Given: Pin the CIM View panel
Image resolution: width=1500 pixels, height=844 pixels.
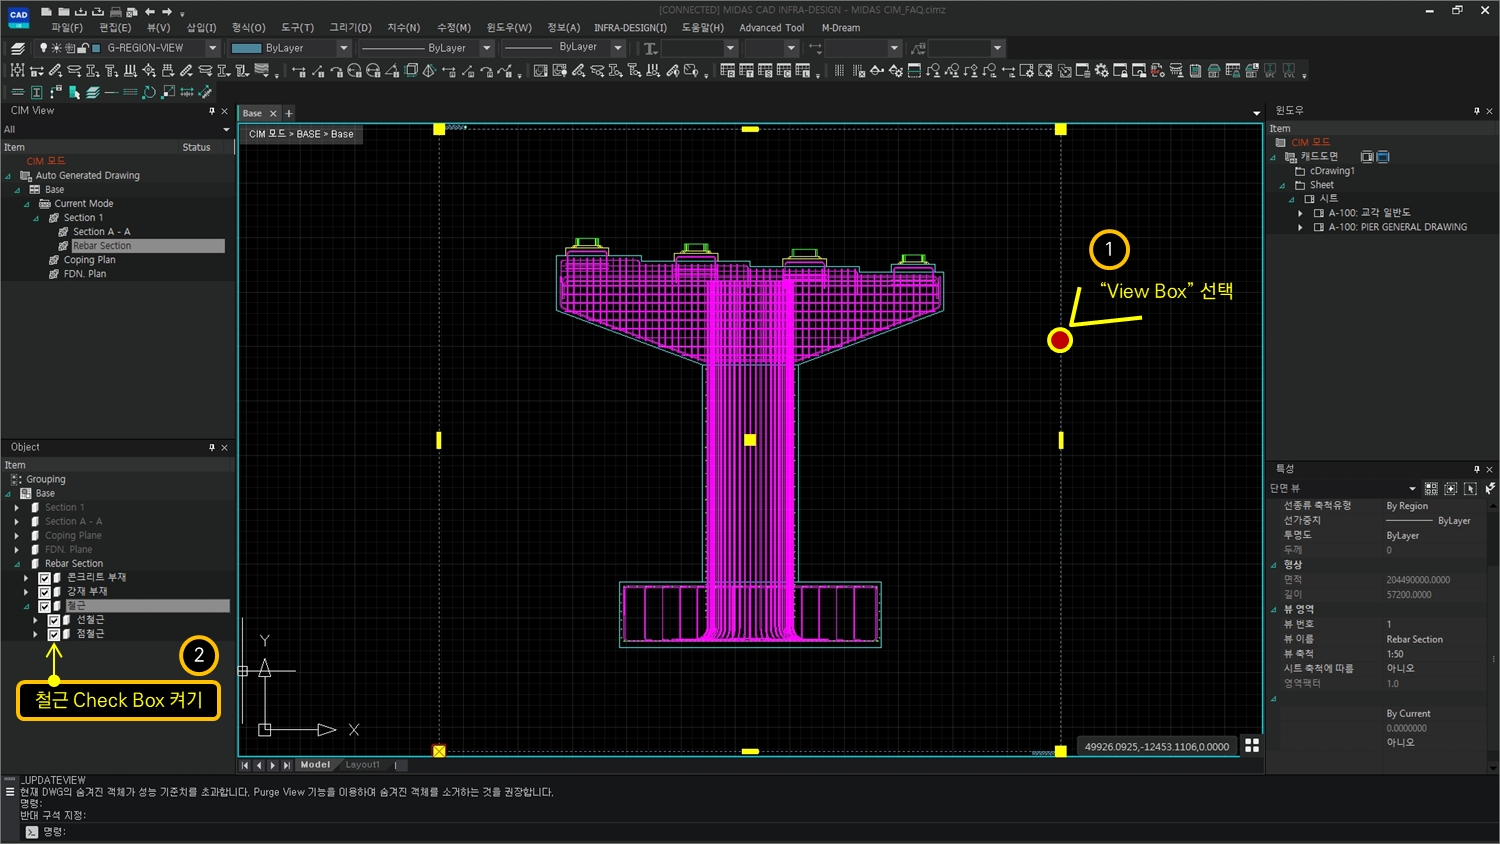Looking at the screenshot, I should 212,111.
